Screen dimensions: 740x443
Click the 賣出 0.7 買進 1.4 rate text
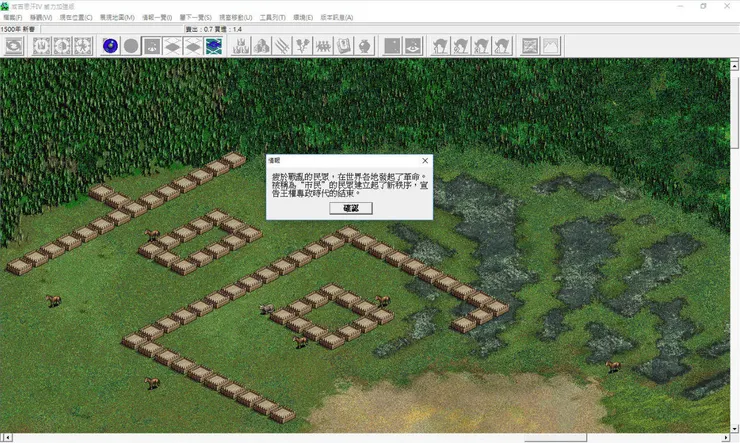click(214, 29)
